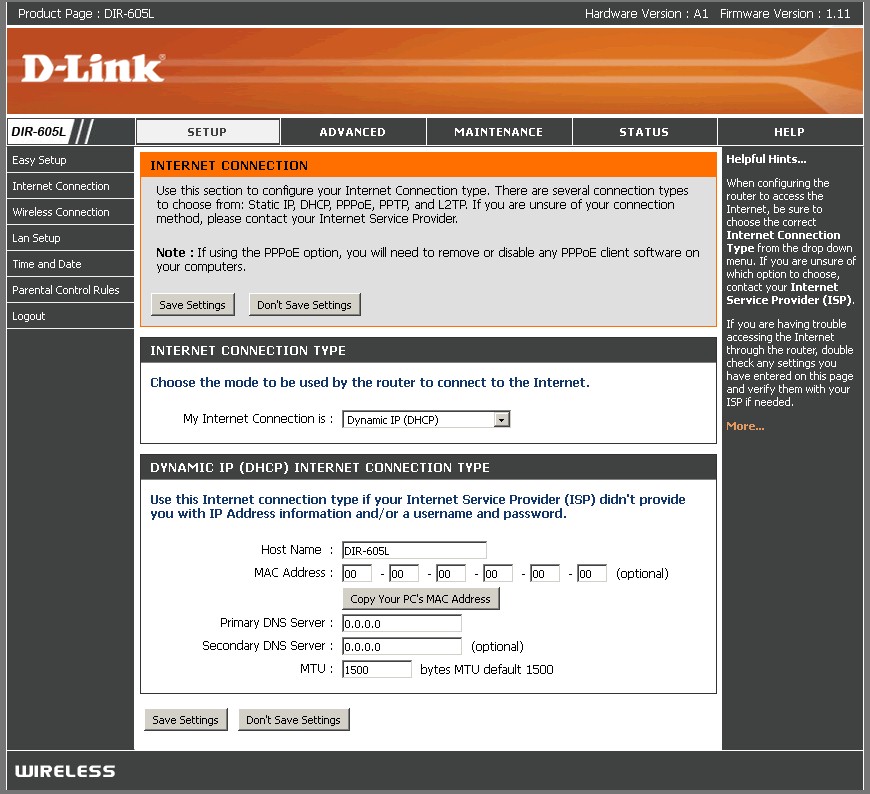Click the WIRELESS footer logo
This screenshot has width=870, height=794.
coord(65,771)
